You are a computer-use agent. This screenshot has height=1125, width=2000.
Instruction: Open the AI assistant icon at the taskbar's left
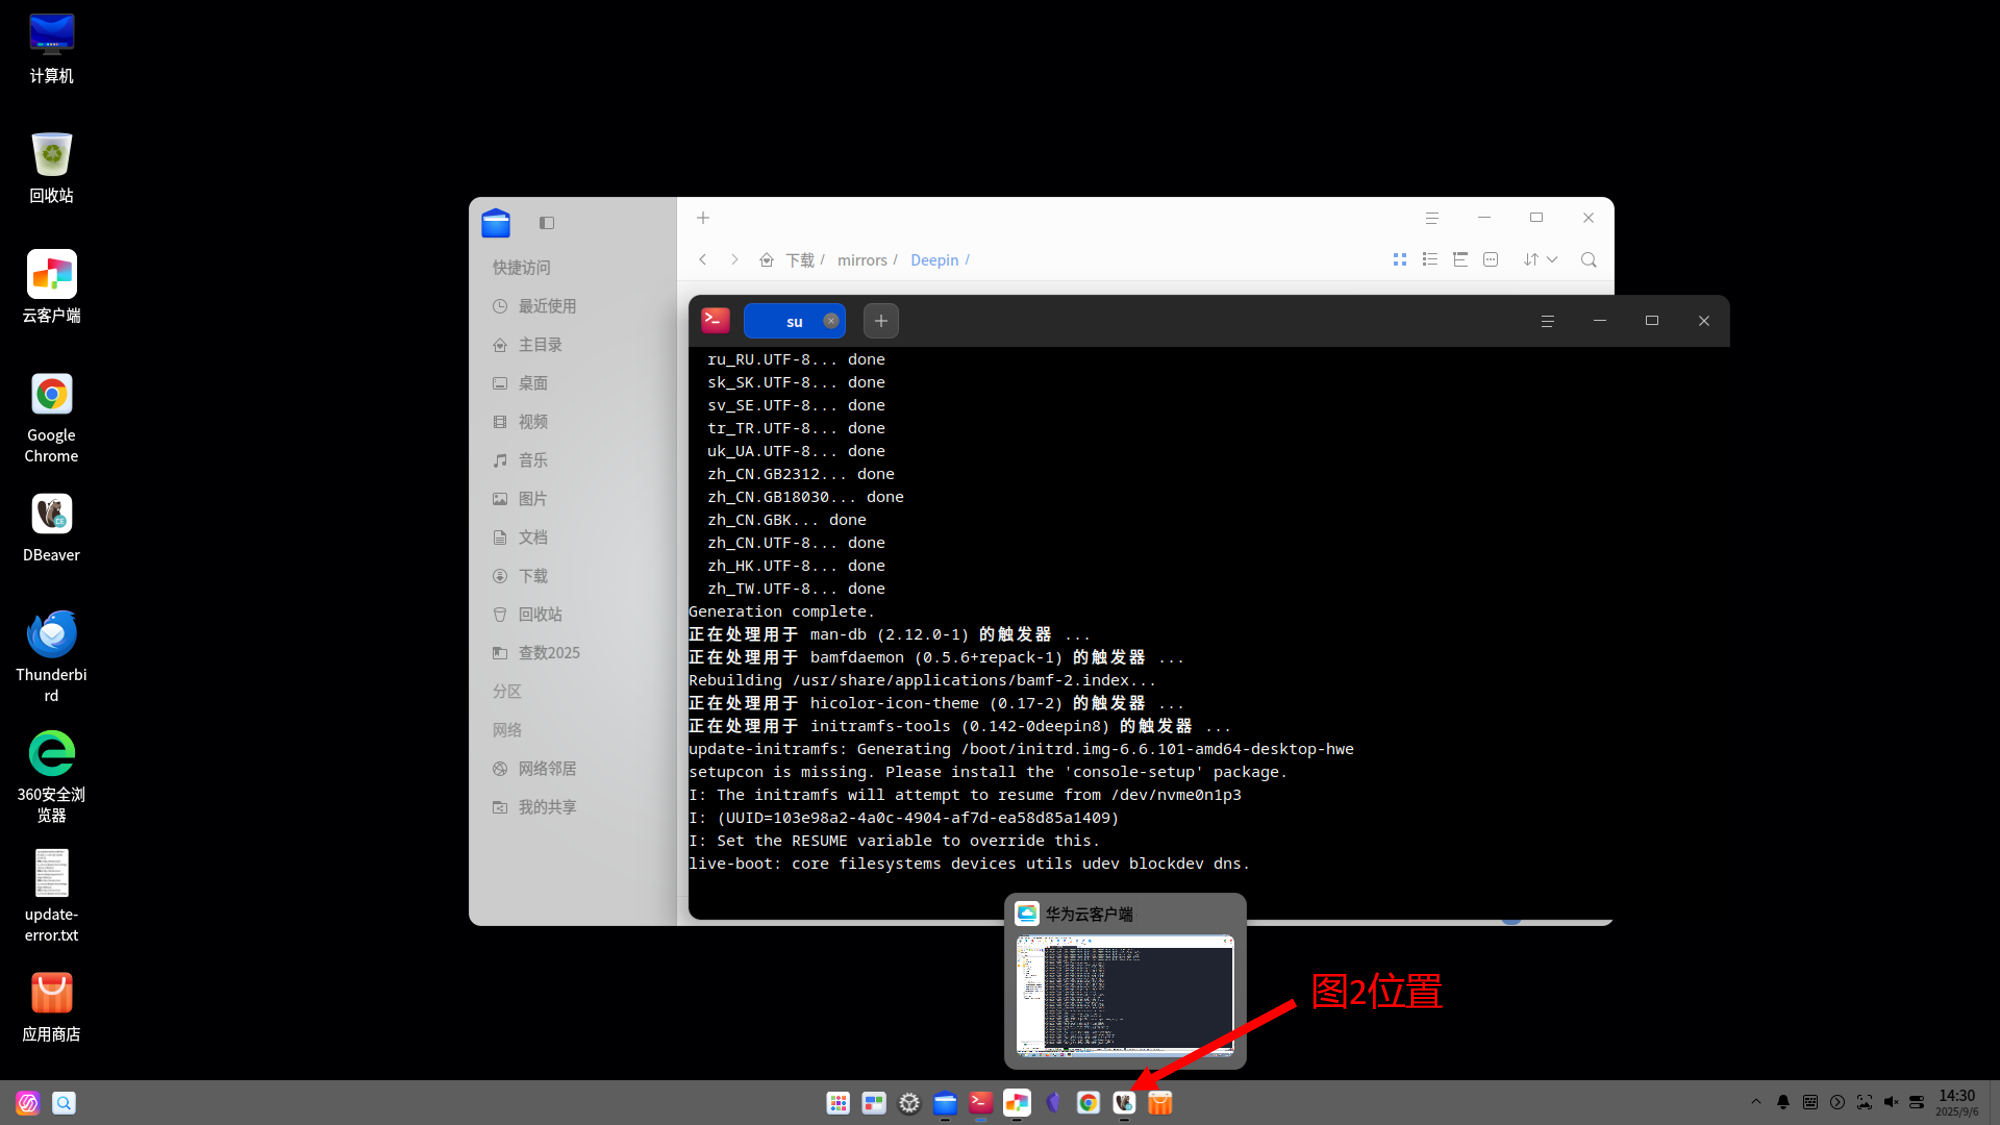click(x=28, y=1102)
